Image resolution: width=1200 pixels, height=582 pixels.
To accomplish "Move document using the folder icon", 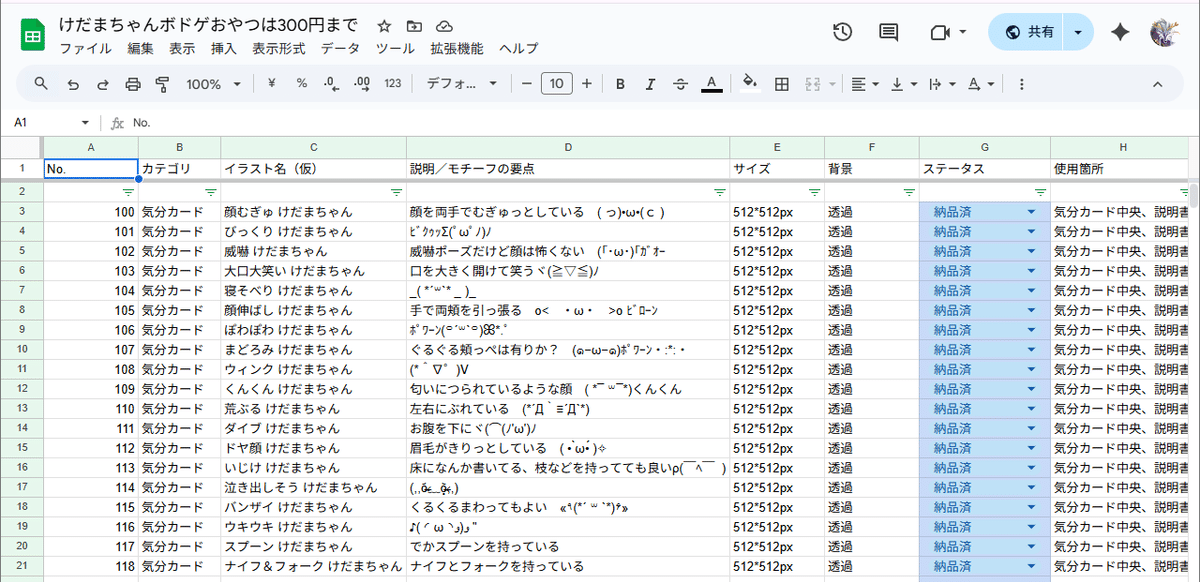I will (x=414, y=26).
